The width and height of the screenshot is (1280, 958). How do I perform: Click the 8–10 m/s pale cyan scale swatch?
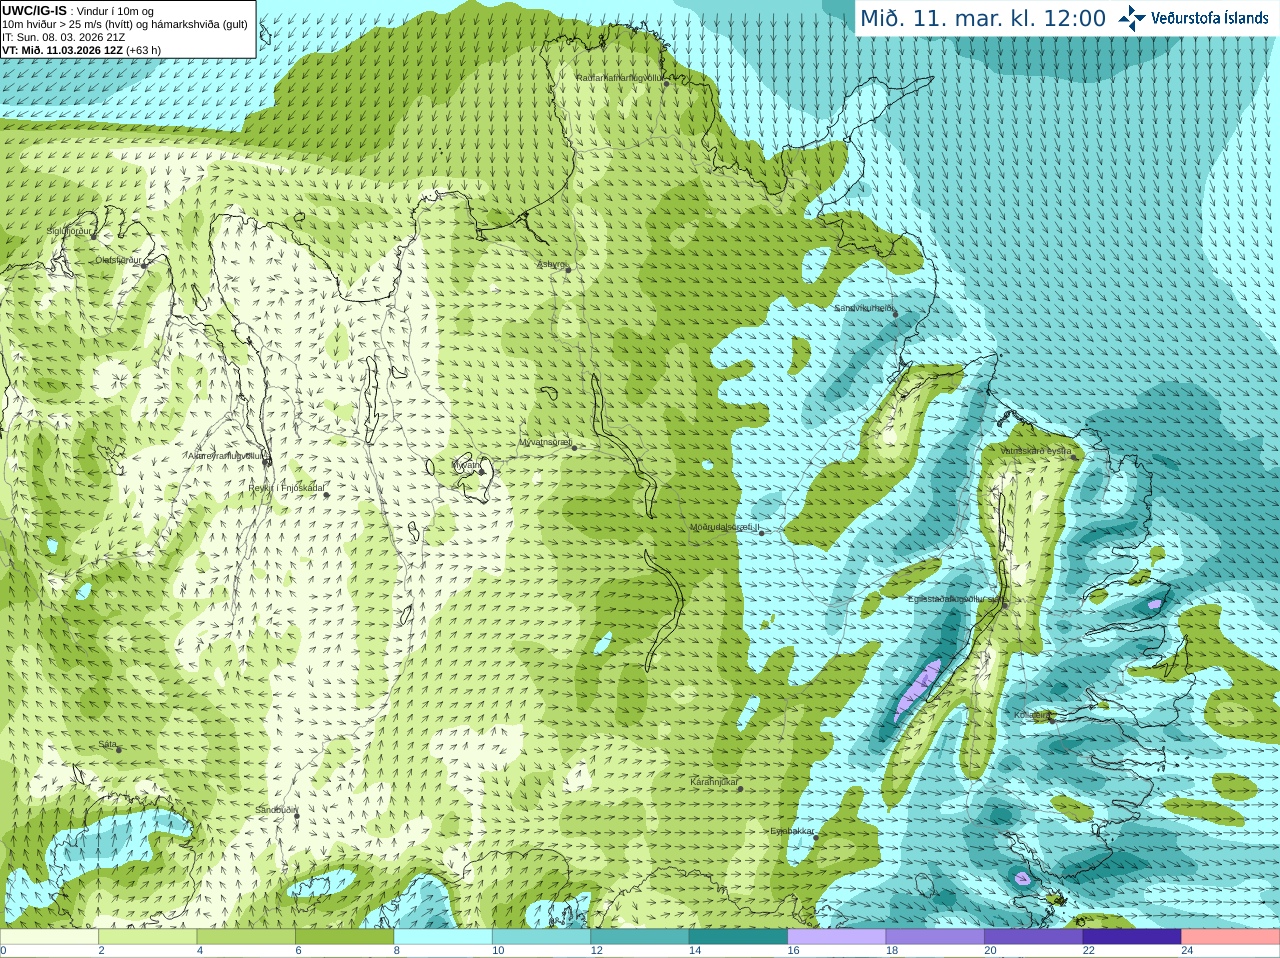pos(443,937)
